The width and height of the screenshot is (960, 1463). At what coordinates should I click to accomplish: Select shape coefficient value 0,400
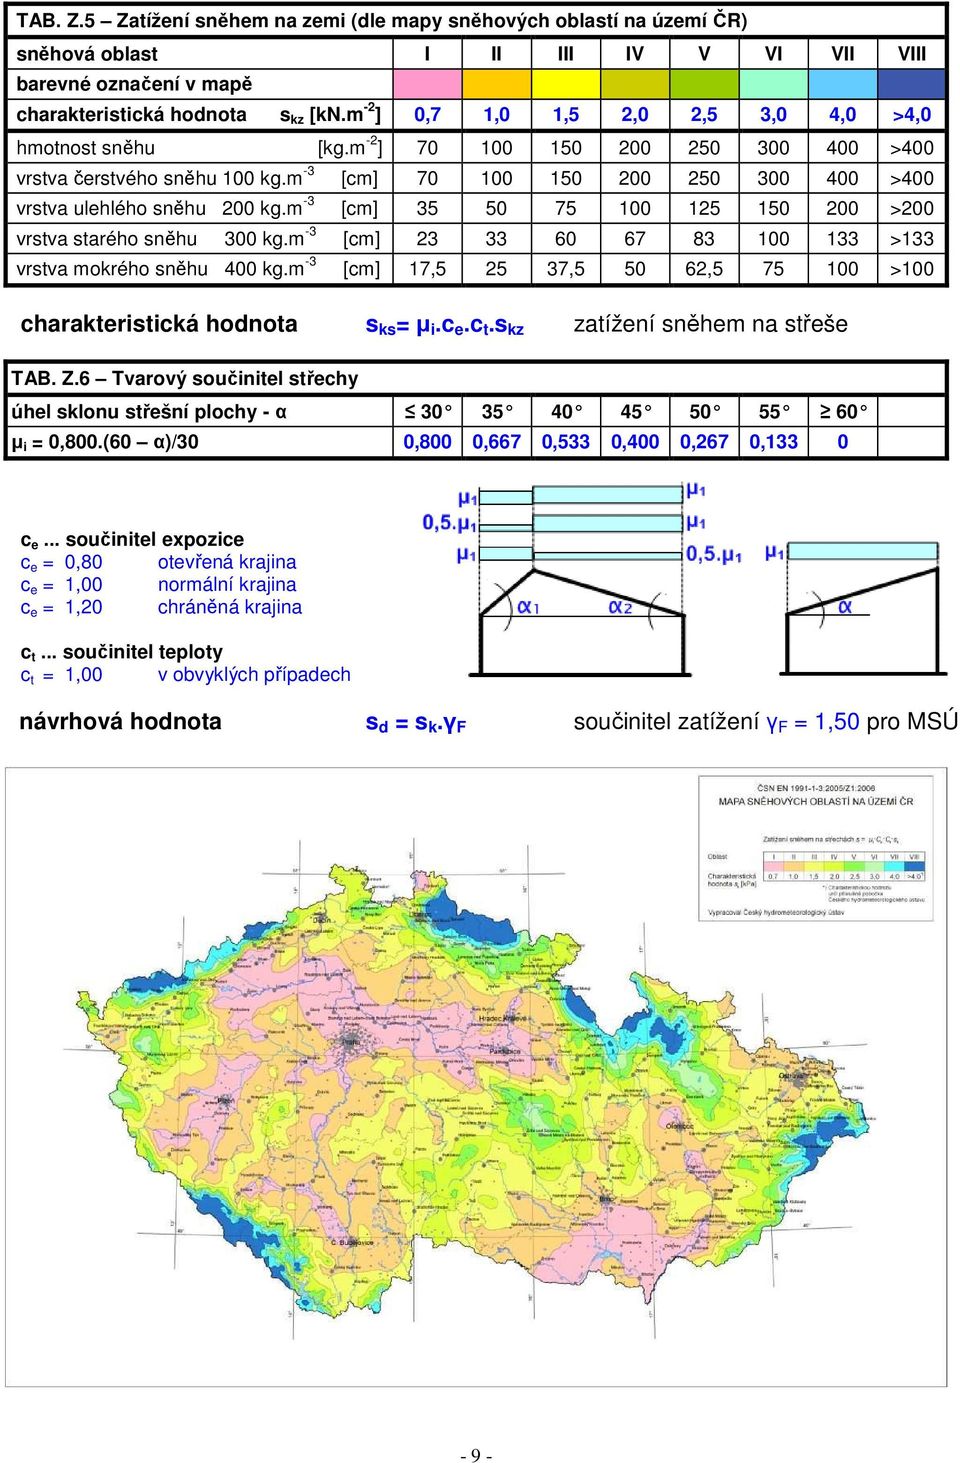pos(634,442)
